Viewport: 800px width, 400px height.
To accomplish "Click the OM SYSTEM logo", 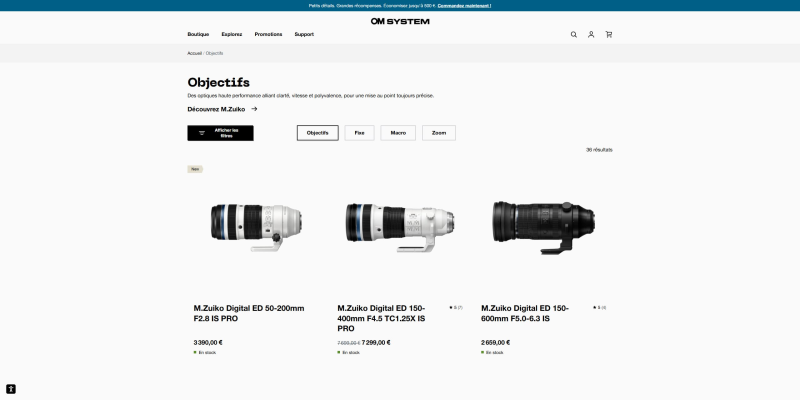I will click(400, 21).
